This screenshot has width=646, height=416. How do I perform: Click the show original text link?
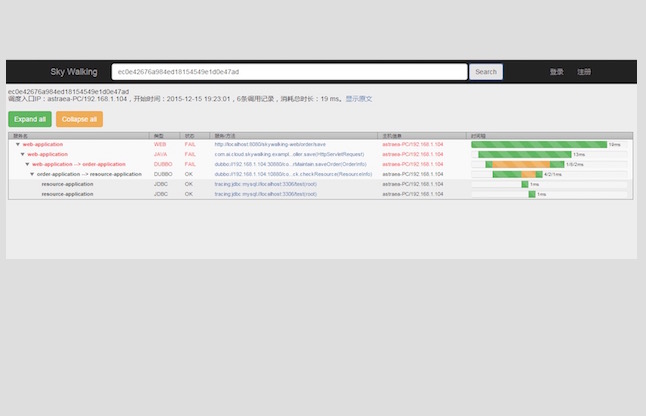click(359, 99)
